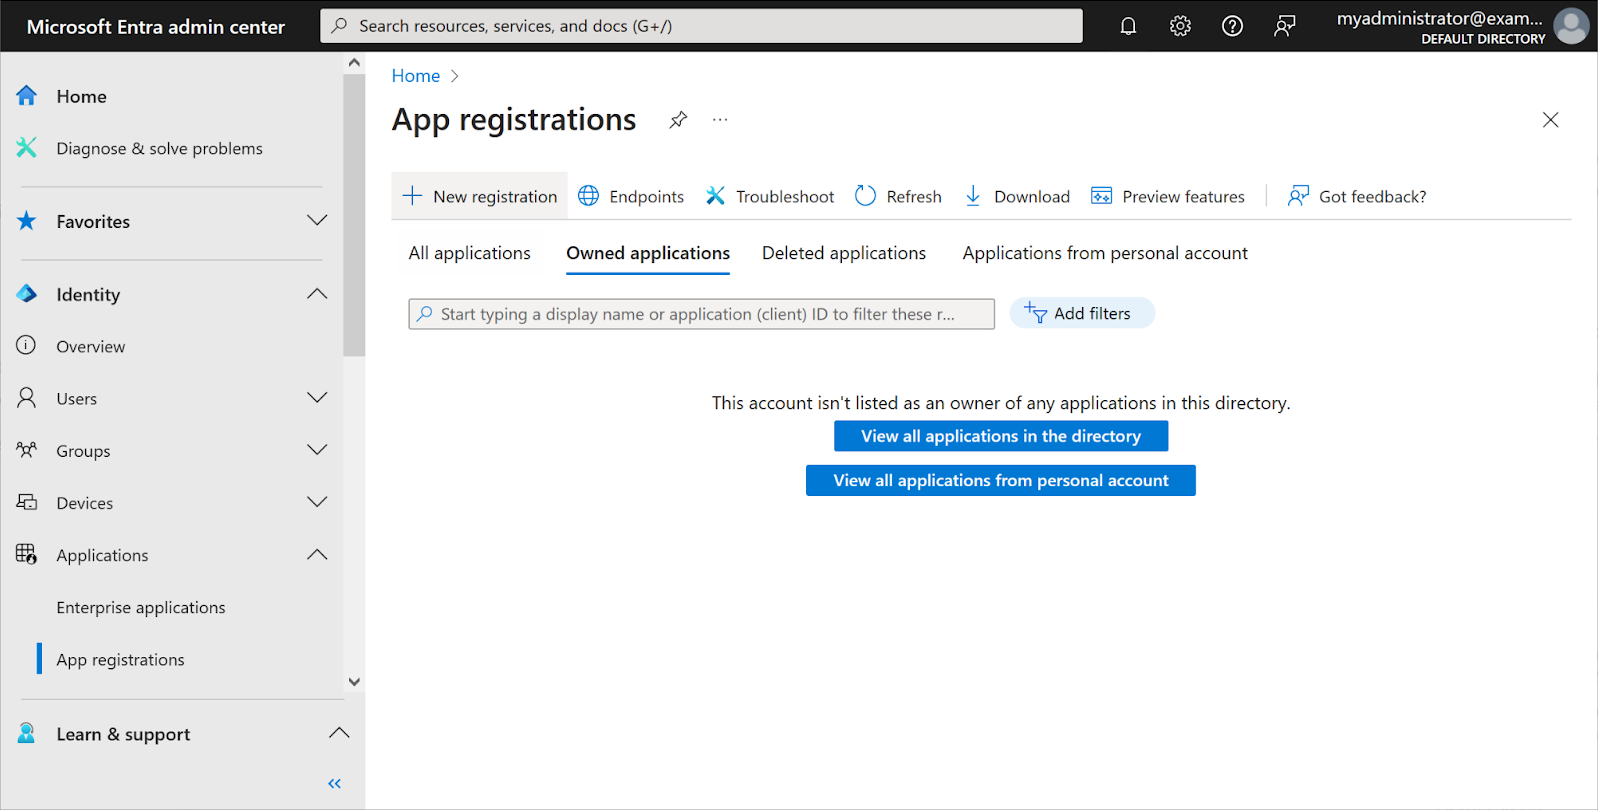Select App registrations in sidebar
Screen dimensions: 1598x810
pos(120,659)
